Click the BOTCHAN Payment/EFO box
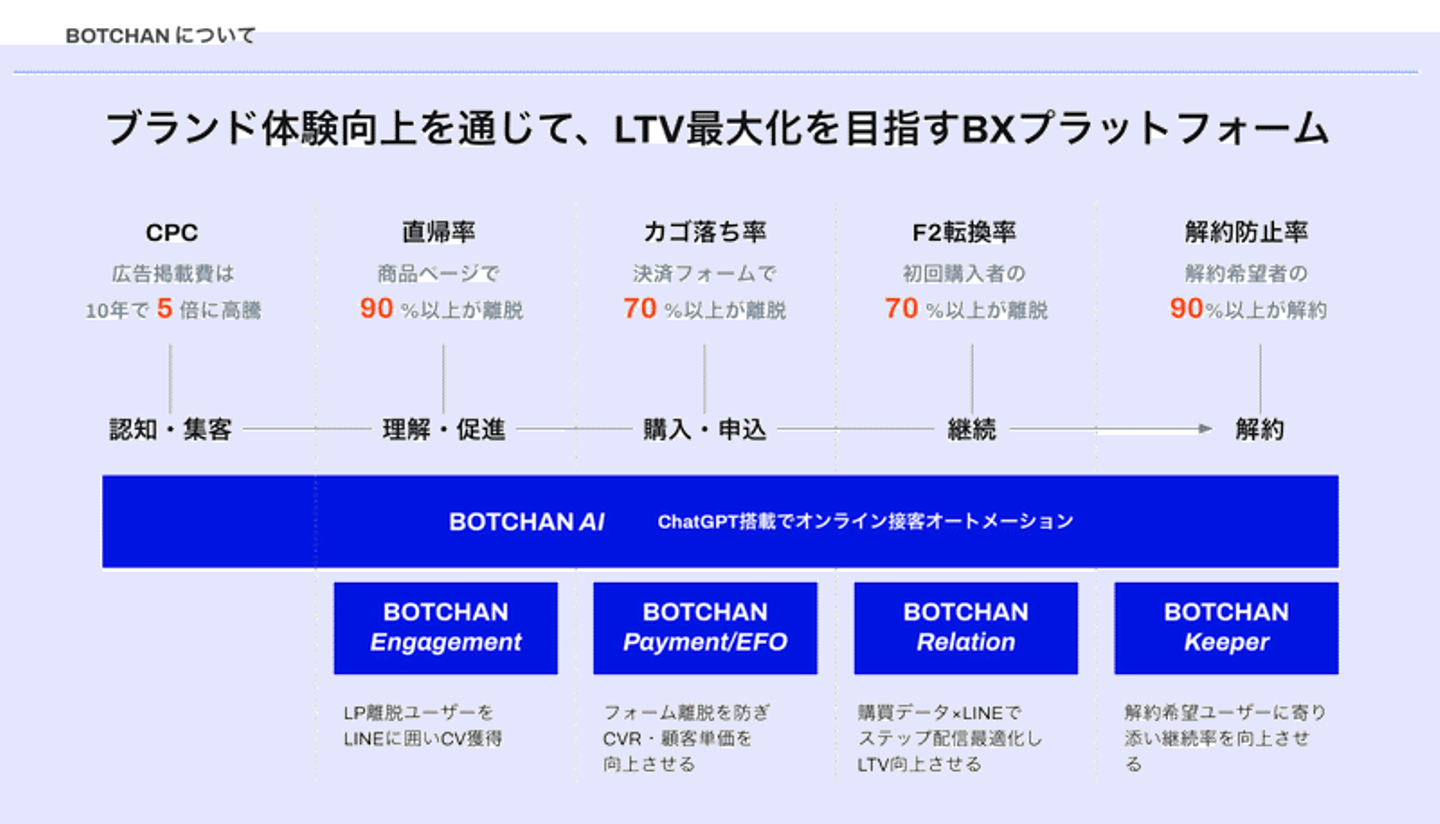Screen dimensions: 1440x824 tap(705, 628)
